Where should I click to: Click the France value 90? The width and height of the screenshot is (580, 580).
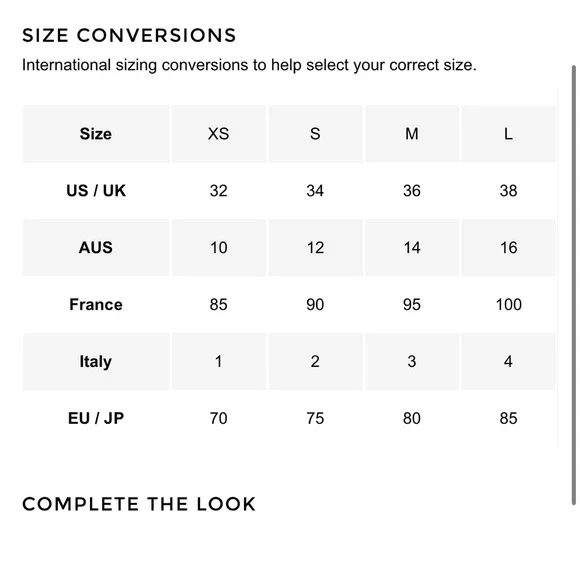click(x=315, y=305)
